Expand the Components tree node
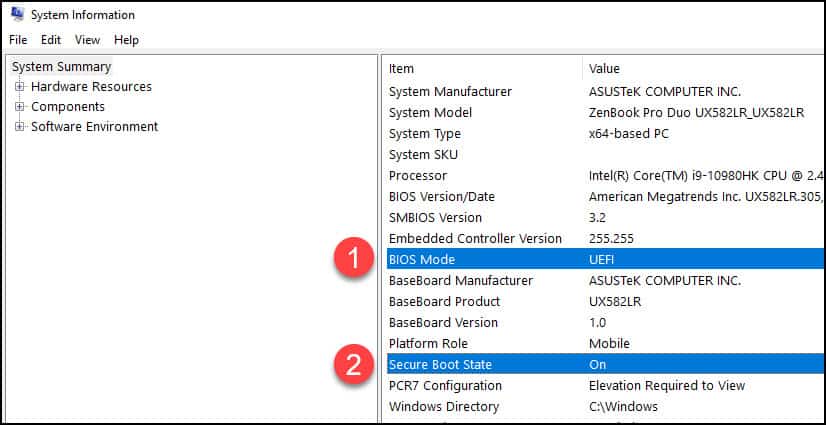Viewport: 826px width, 425px height. 19,107
